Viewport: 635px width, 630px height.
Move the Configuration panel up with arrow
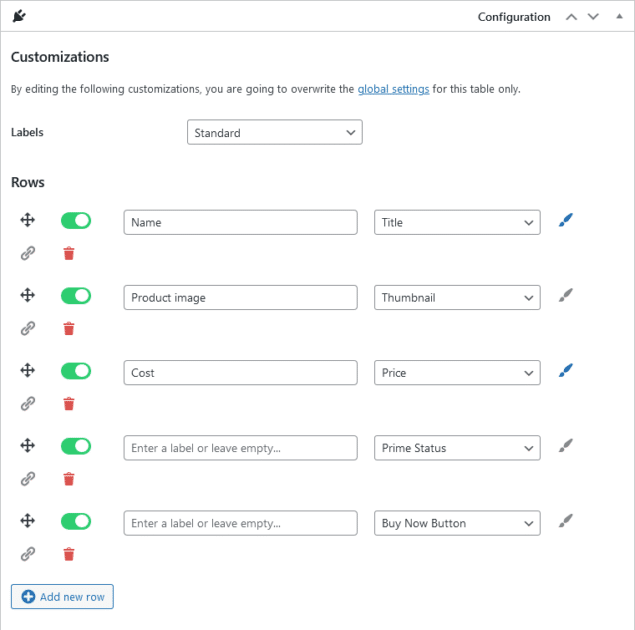coord(571,17)
